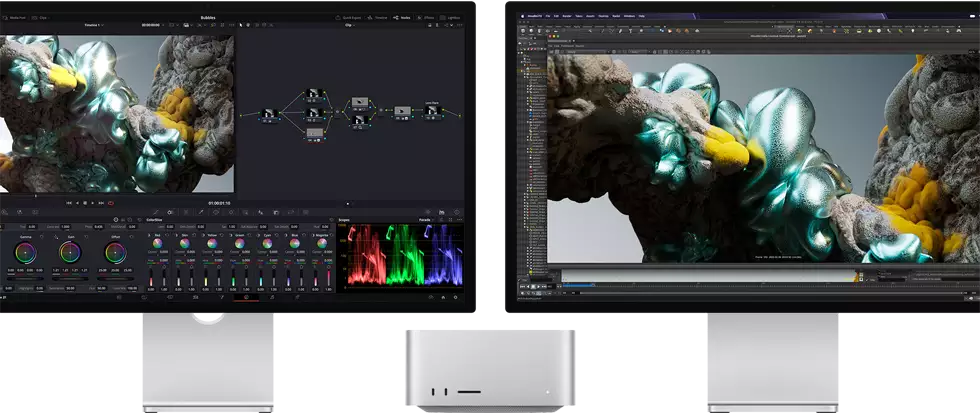This screenshot has width=980, height=414.
Task: Open the Windows menu in Houdini
Action: point(629,15)
